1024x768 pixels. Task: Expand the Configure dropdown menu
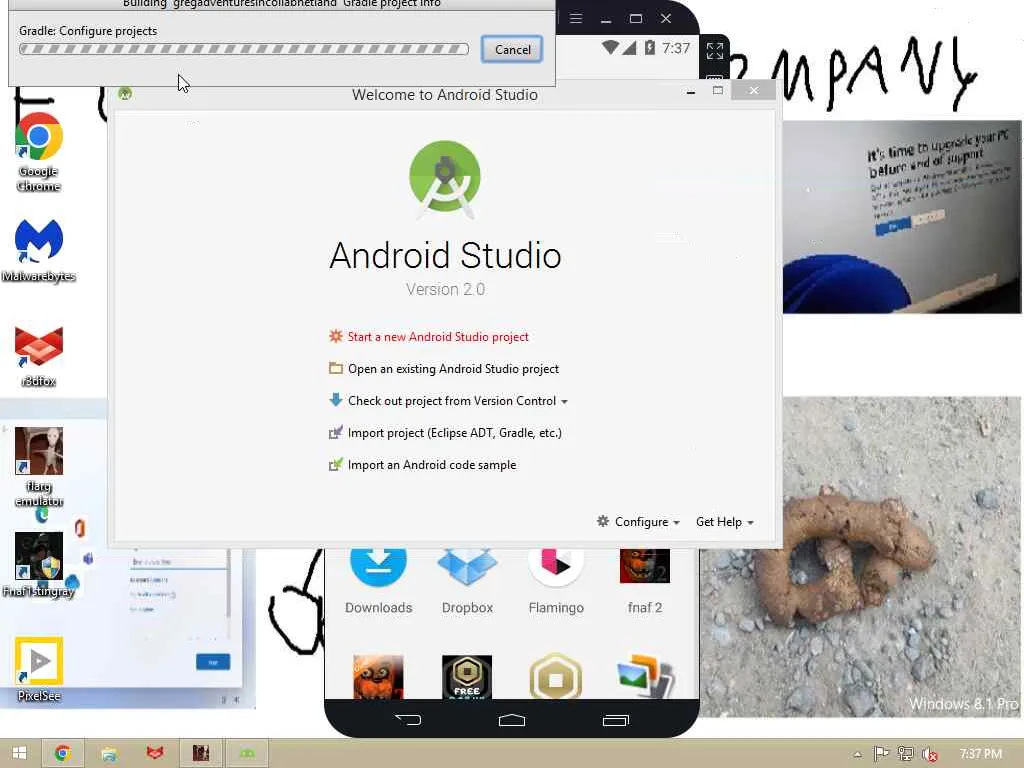(647, 522)
